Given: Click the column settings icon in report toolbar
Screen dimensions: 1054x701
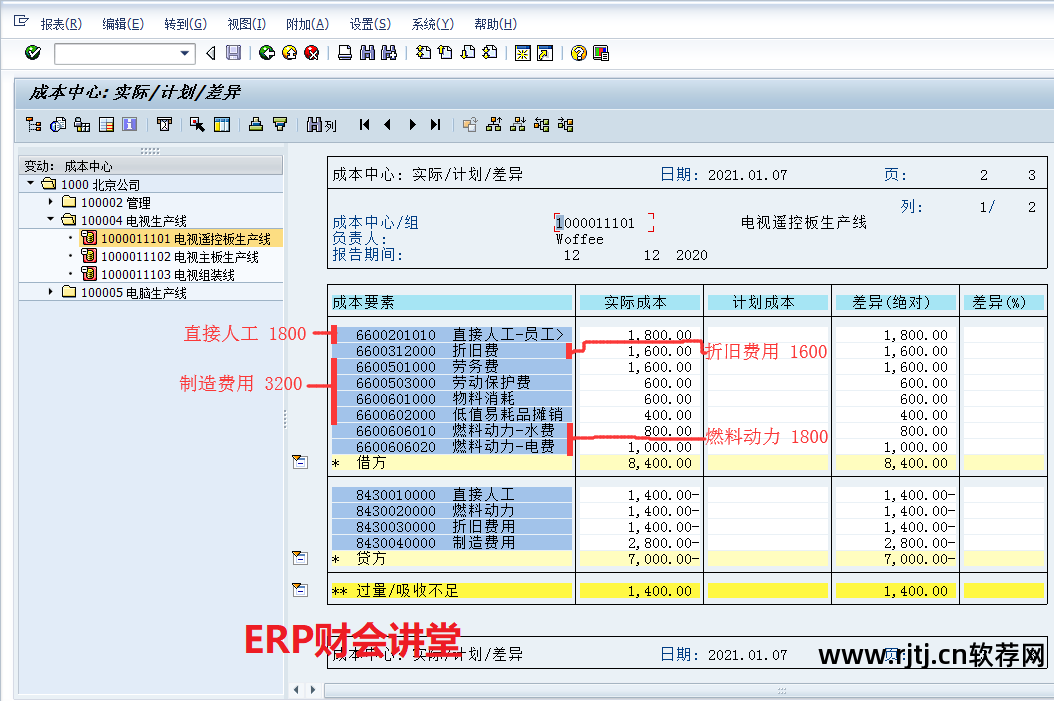Looking at the screenshot, I should 222,124.
